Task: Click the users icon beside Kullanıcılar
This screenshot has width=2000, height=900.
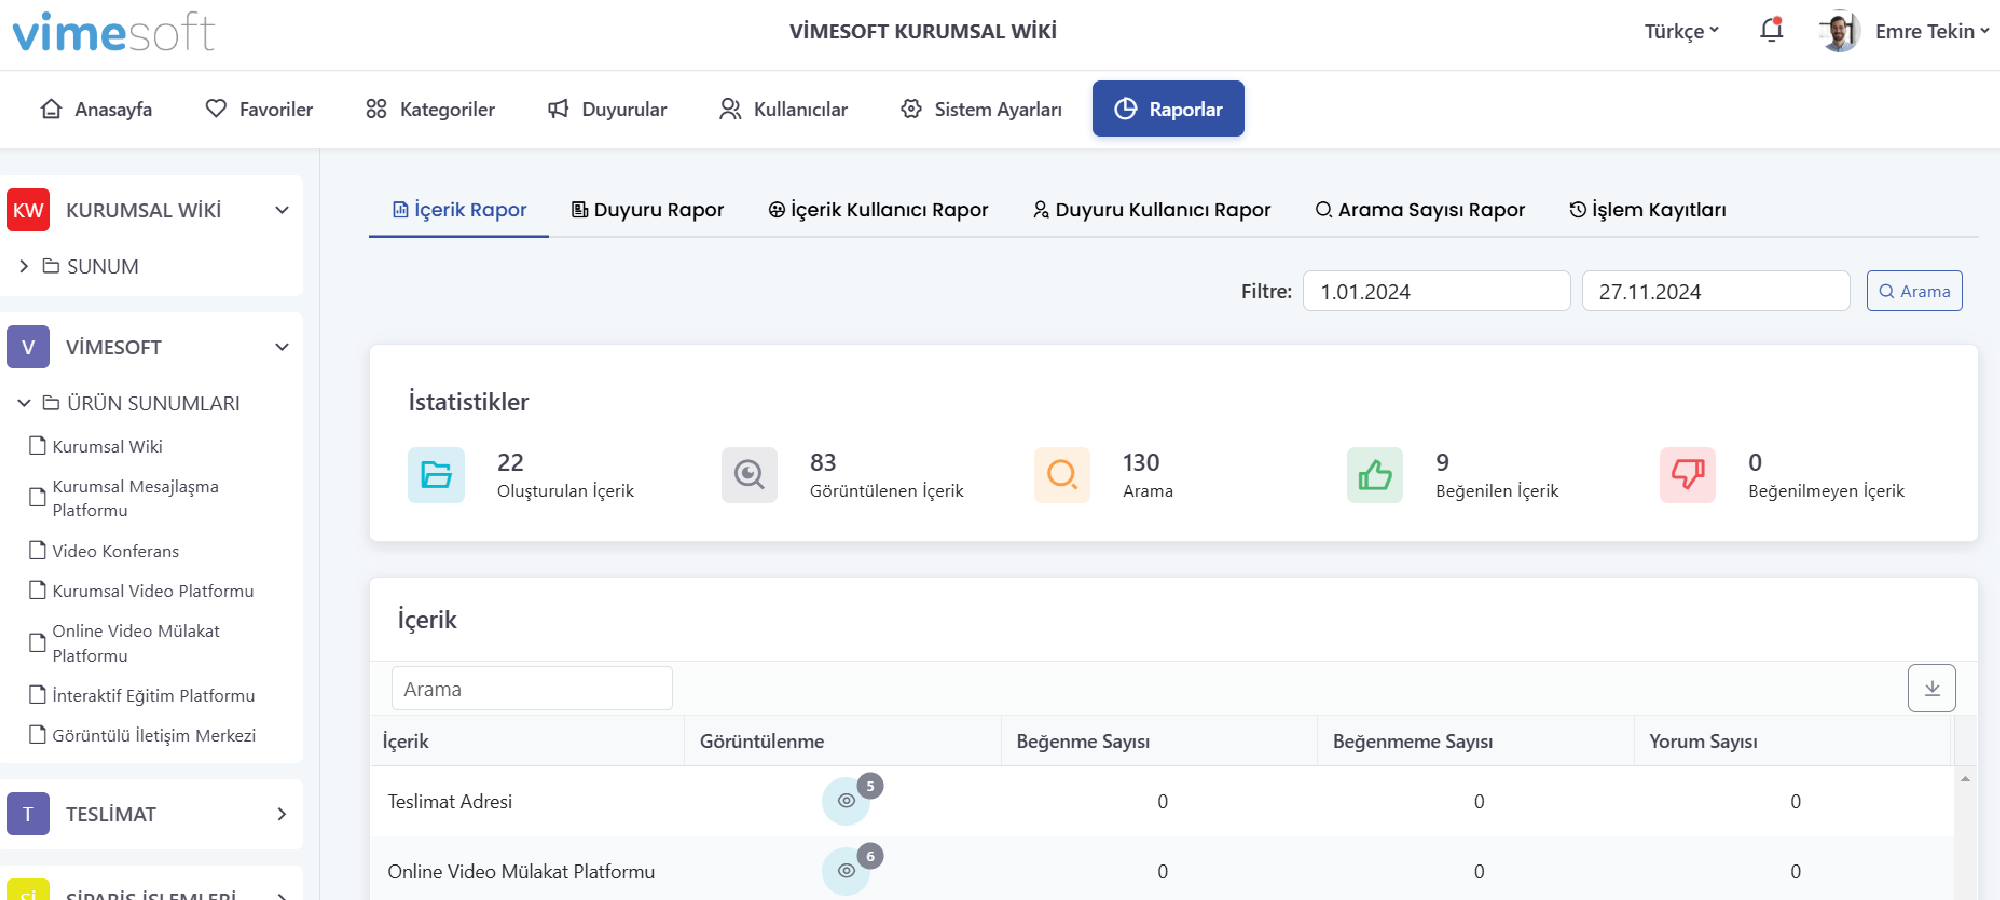Action: (x=730, y=108)
